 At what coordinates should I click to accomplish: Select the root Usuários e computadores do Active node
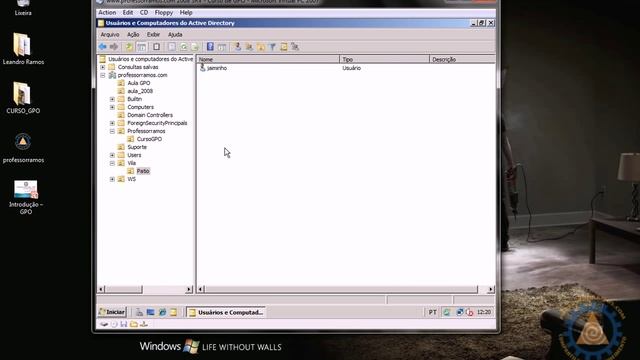point(151,59)
